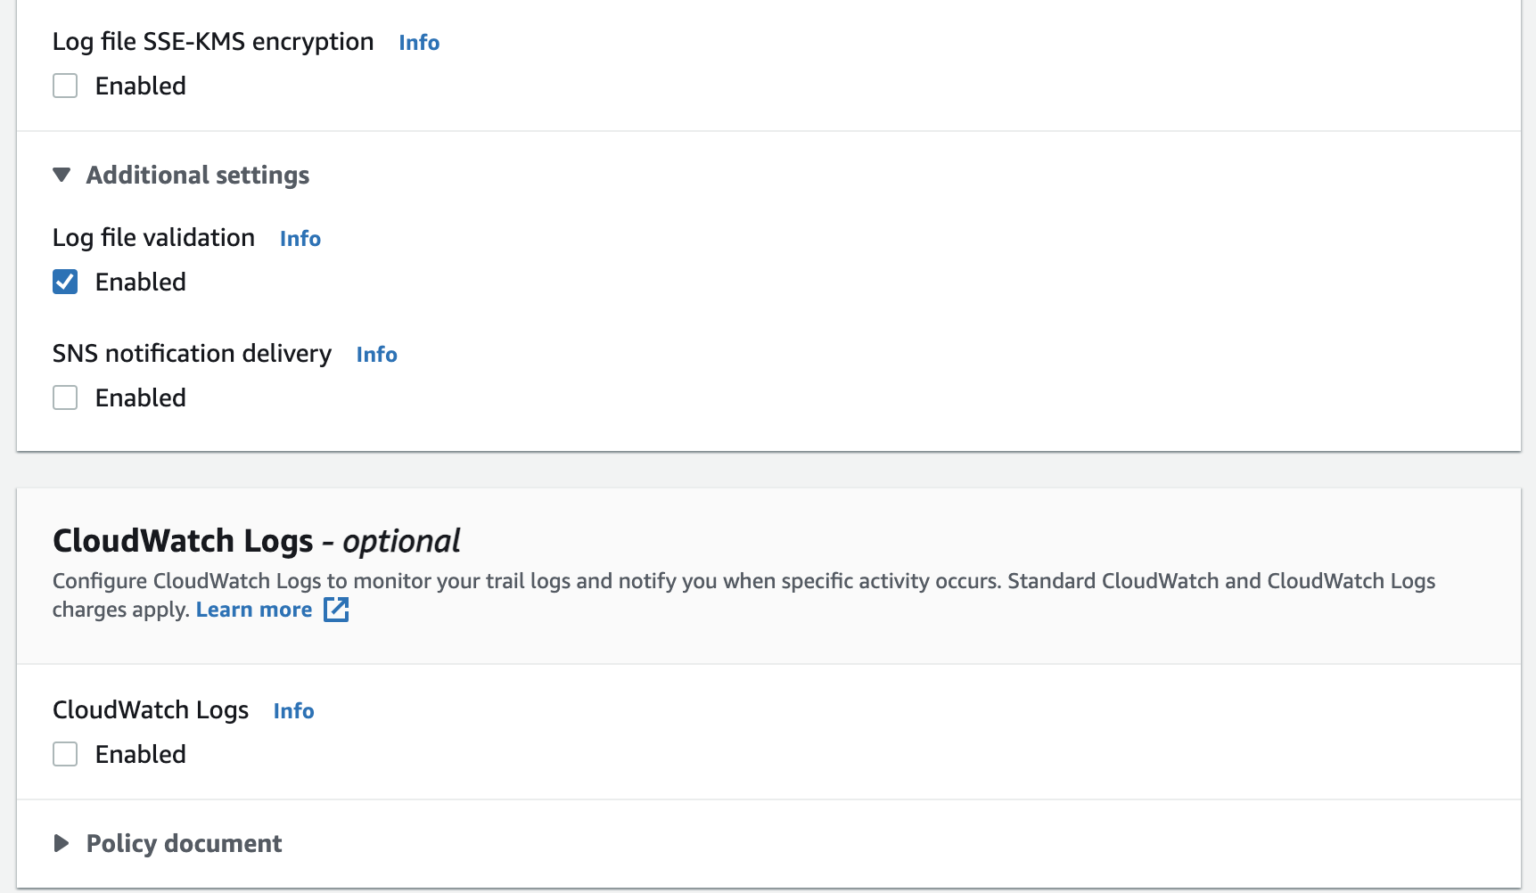This screenshot has height=893, width=1536.
Task: Click the Policy document heading text
Action: pyautogui.click(x=184, y=843)
